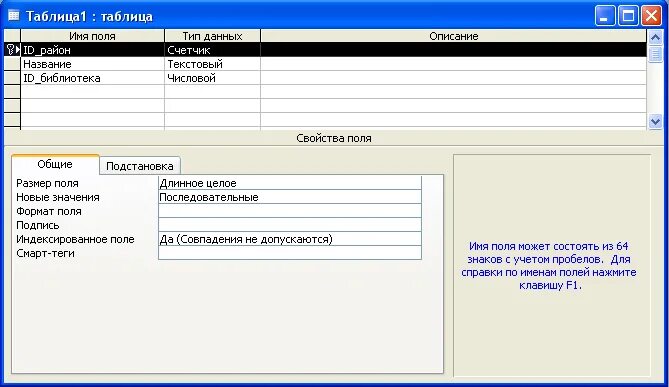Select the Текстовый data type cell

coord(212,64)
